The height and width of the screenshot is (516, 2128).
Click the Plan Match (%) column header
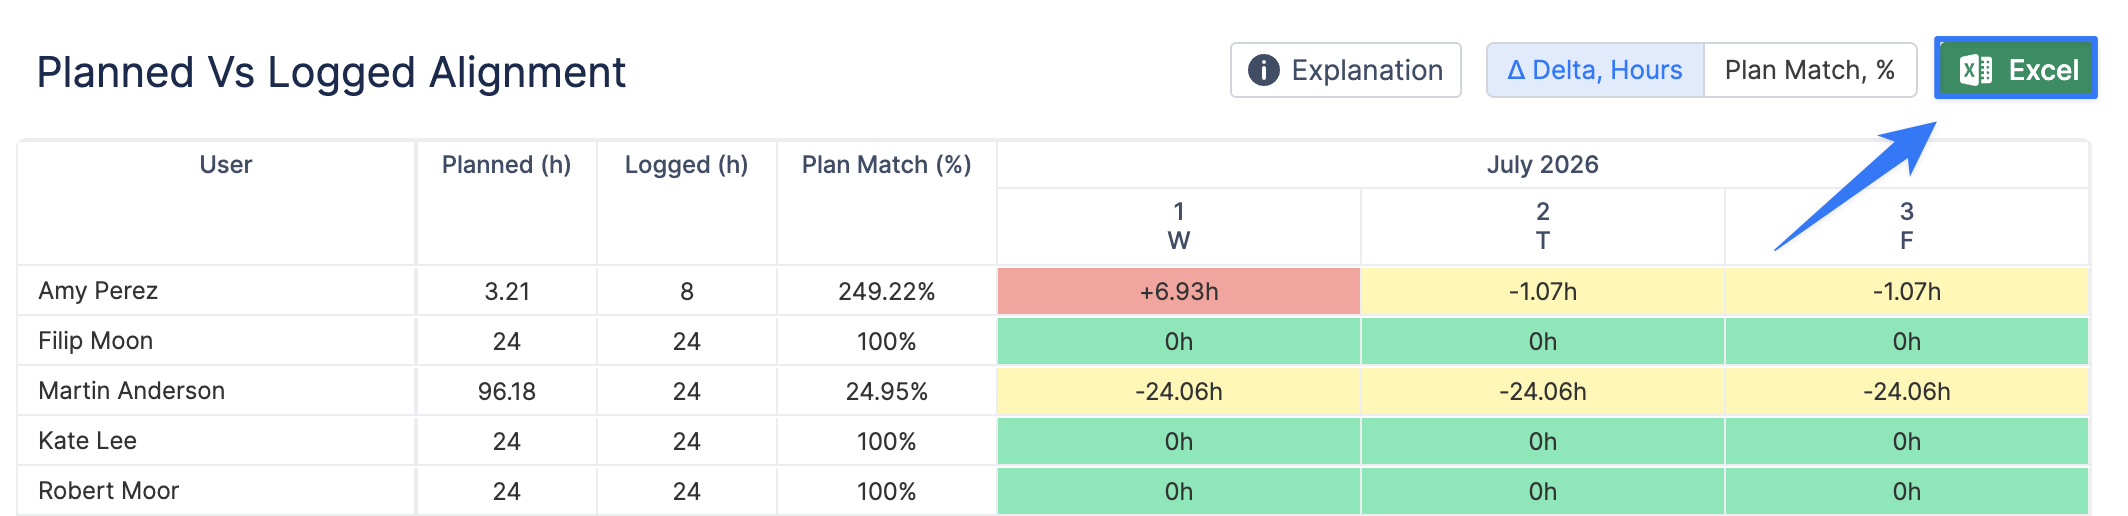click(887, 165)
